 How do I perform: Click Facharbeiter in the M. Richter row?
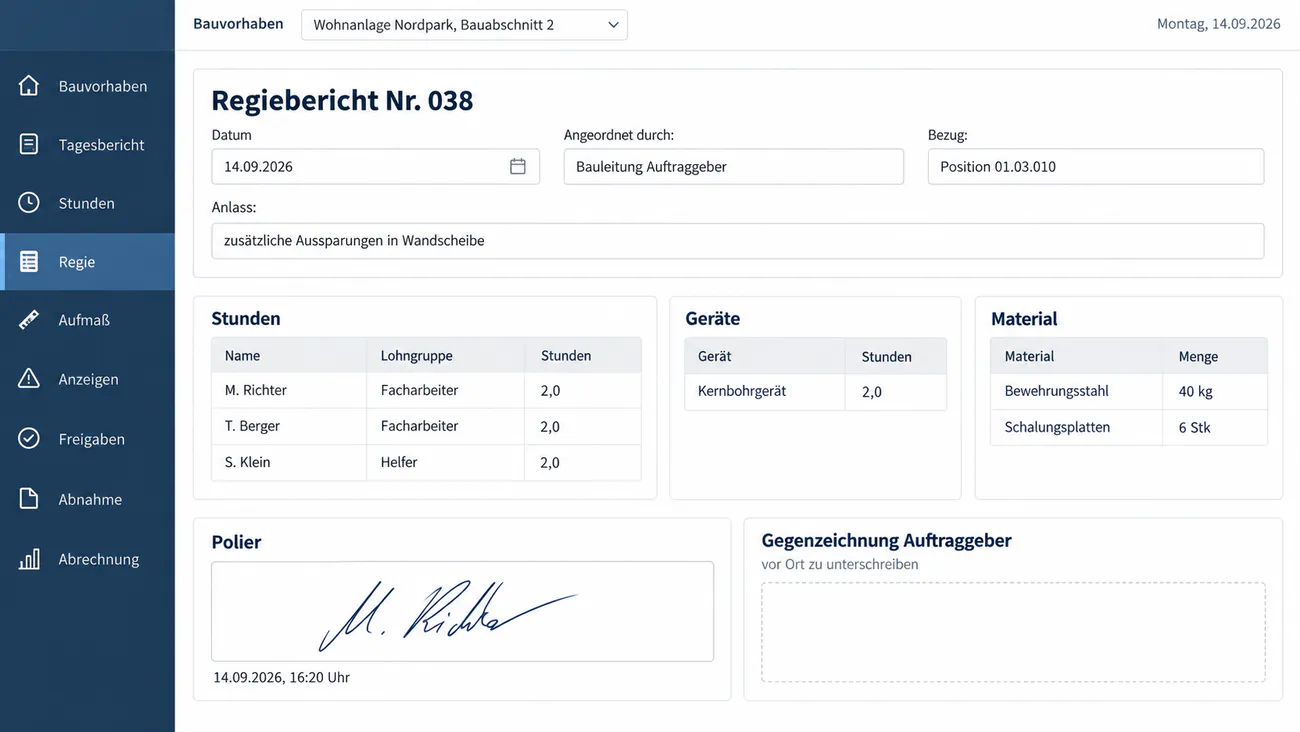446,390
